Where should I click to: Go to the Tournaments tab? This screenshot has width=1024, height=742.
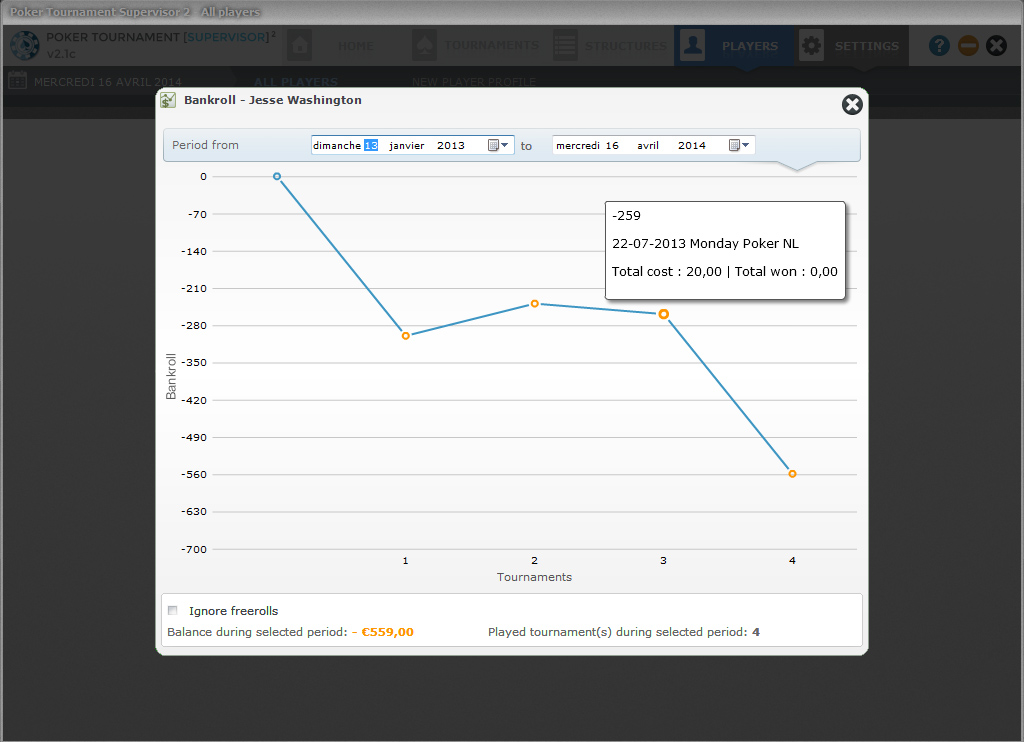(x=477, y=46)
